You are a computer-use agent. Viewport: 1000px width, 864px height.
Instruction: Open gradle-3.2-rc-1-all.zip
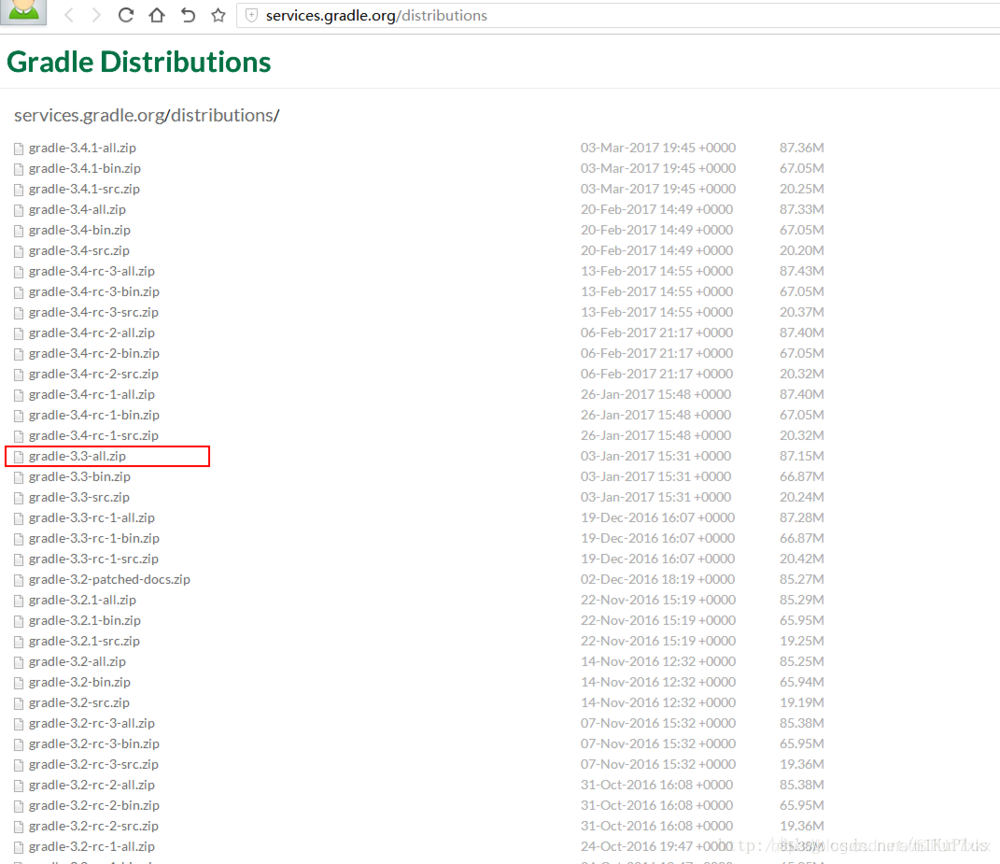[92, 847]
